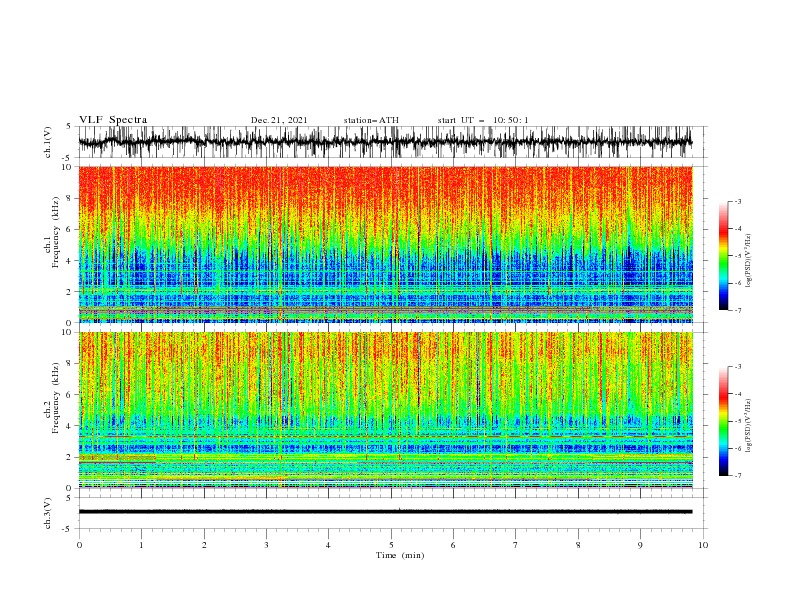The image size is (792, 612).
Task: Click the '-7' tick on ch.2 colorbar
Action: [737, 476]
